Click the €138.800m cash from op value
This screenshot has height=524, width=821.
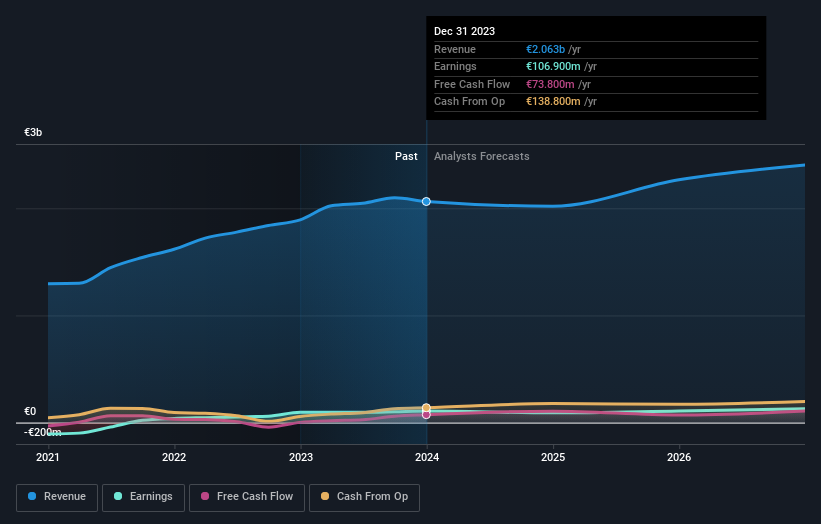pyautogui.click(x=553, y=102)
